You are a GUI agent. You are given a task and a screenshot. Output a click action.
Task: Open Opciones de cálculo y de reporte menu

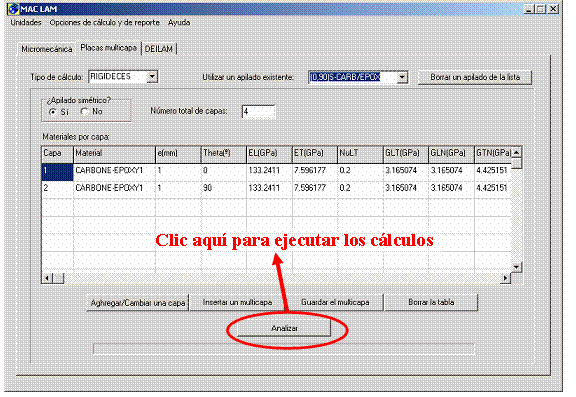[x=104, y=22]
